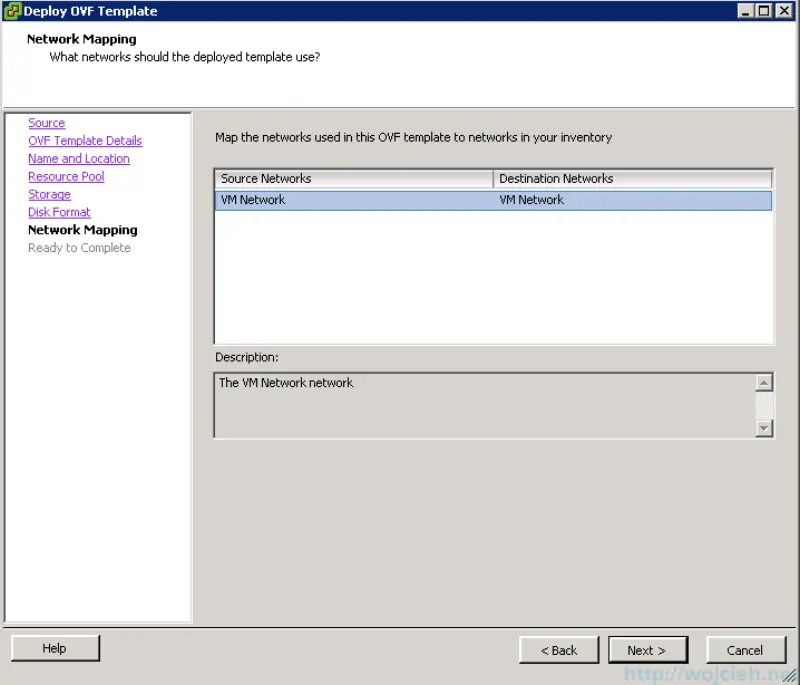Open the Disk Format step
Screen dimensions: 800x685
tap(59, 212)
